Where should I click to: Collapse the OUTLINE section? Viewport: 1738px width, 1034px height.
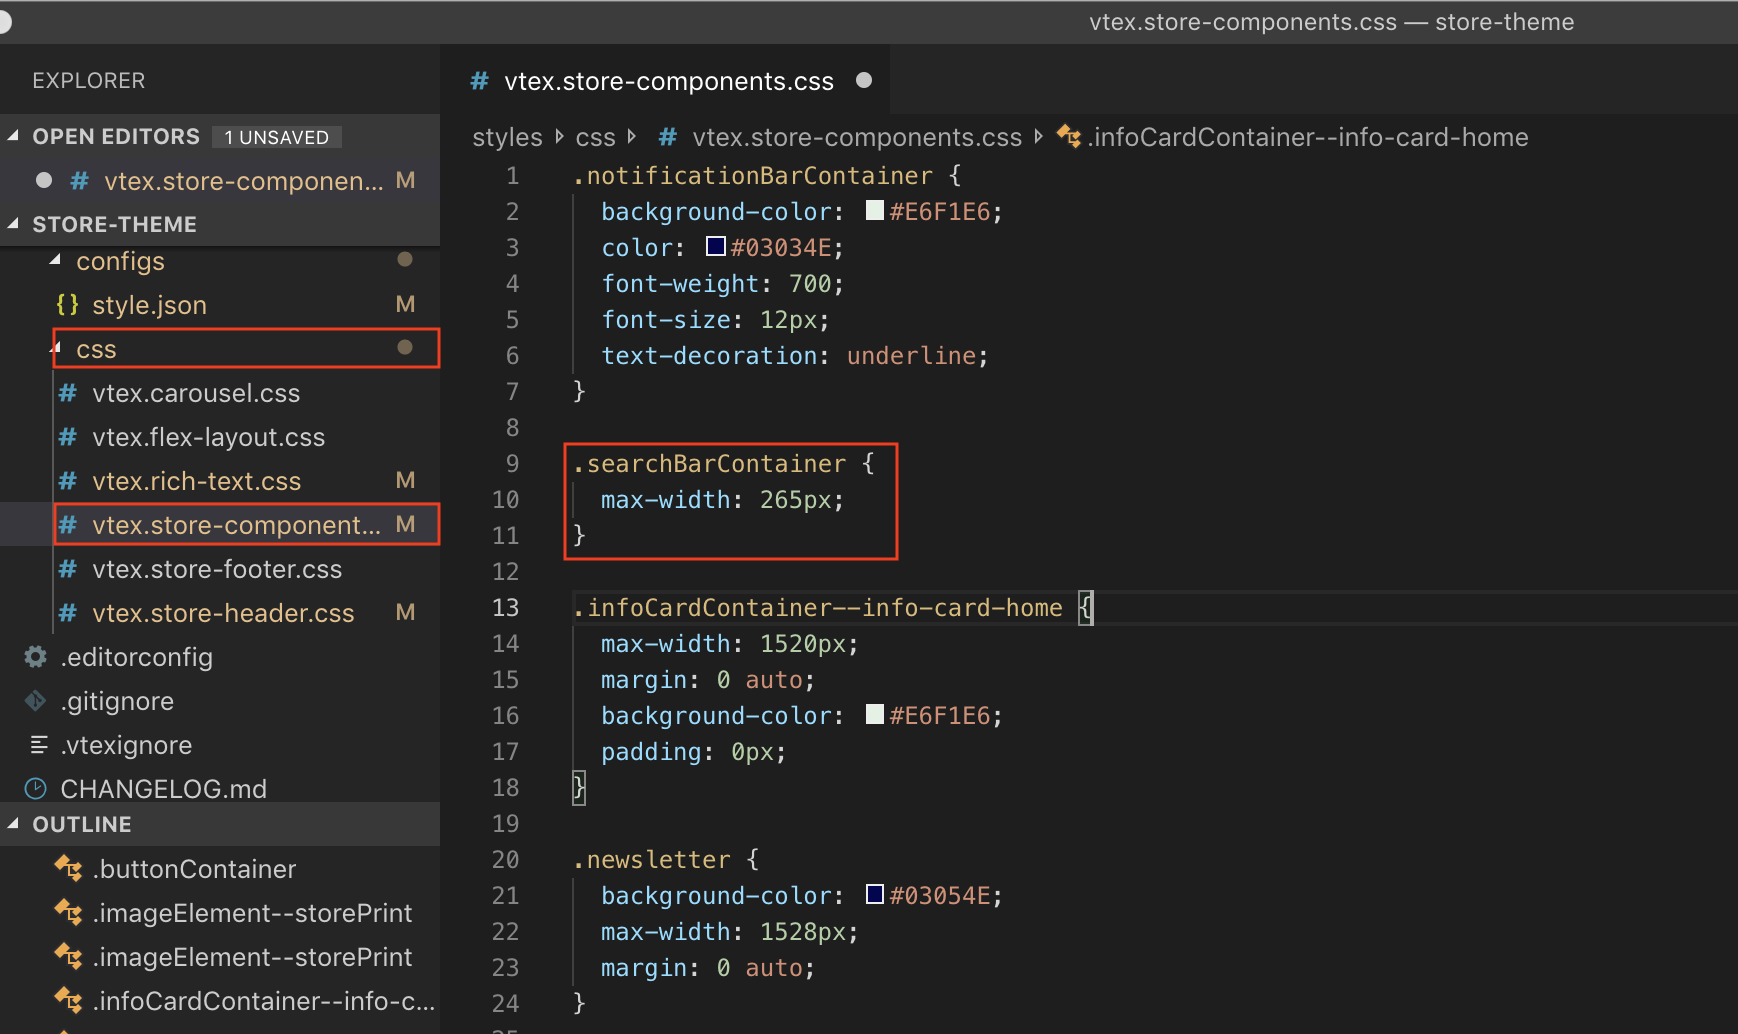14,824
